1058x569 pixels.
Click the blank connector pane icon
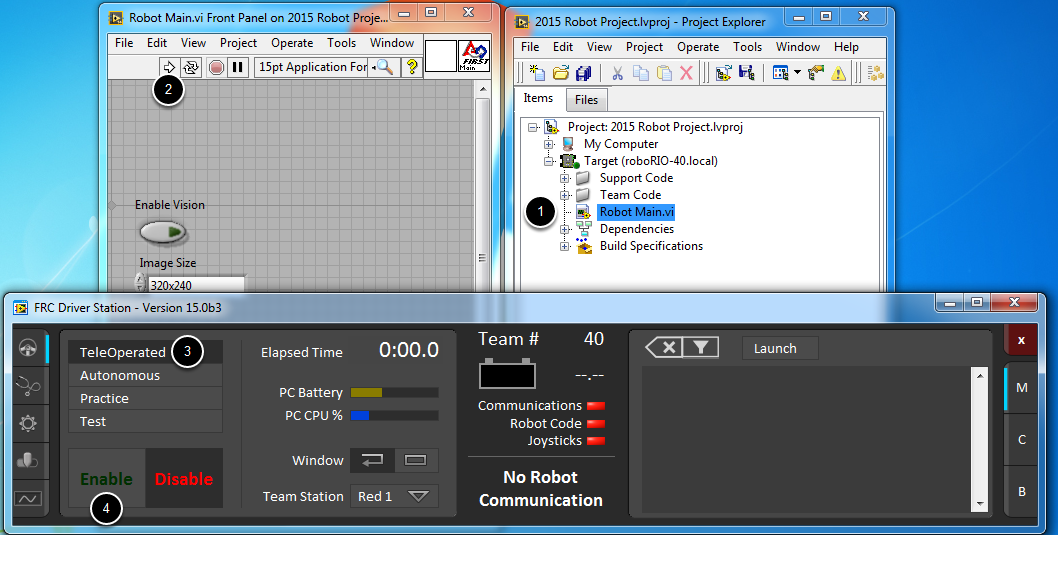(x=441, y=56)
